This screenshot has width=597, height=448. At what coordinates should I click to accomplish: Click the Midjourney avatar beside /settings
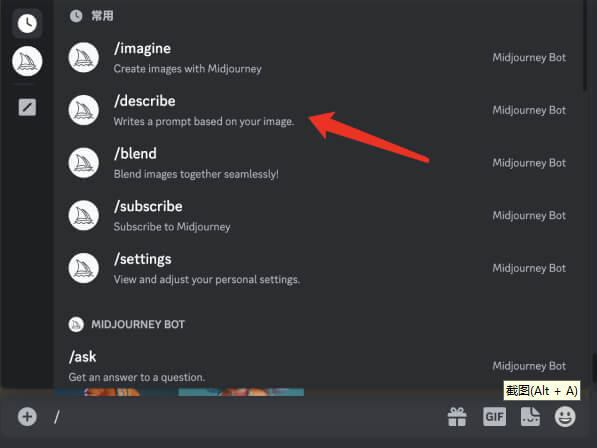click(83, 268)
